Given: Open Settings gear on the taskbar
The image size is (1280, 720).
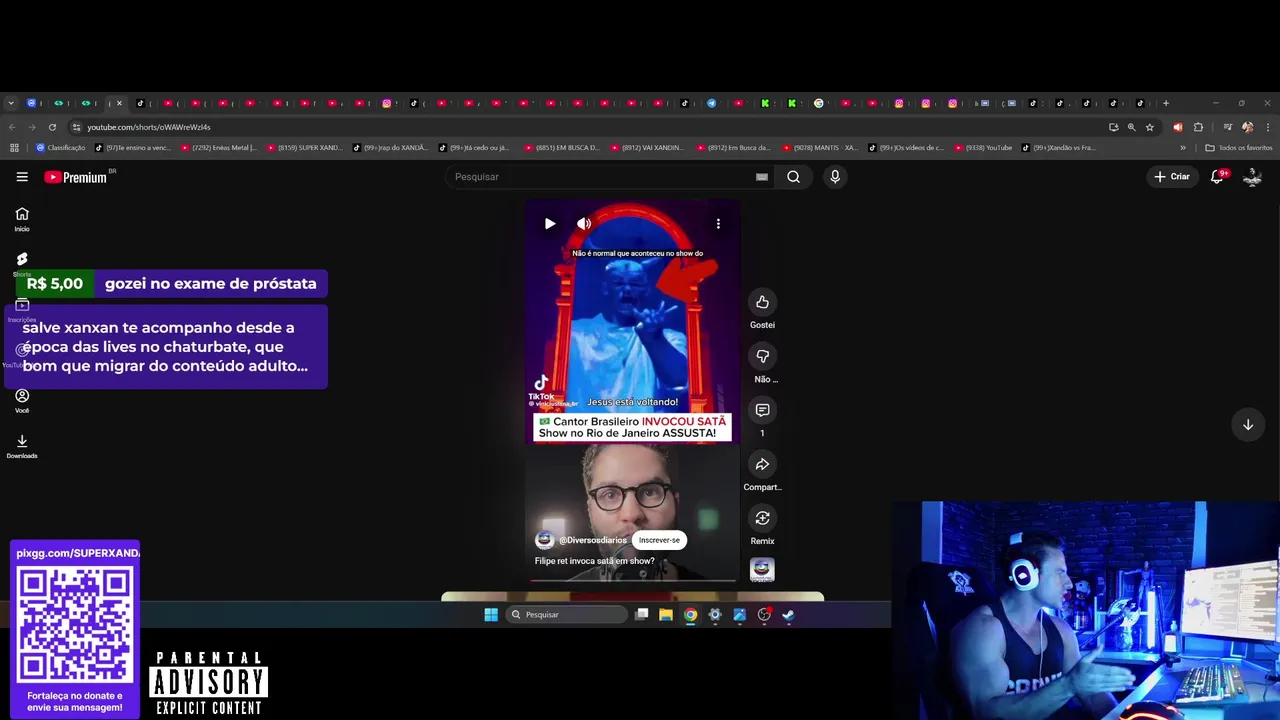Looking at the screenshot, I should tap(715, 615).
